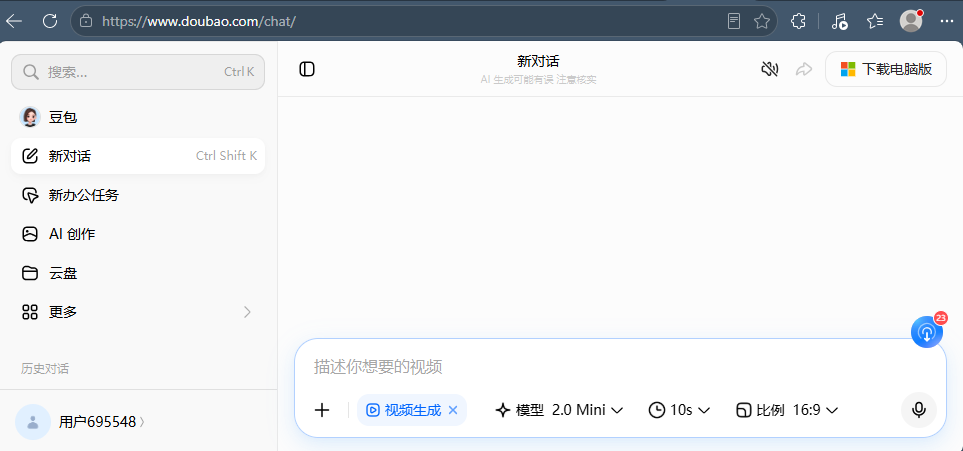Open the 模型 2.0 Mini dropdown
The height and width of the screenshot is (451, 963).
559,410
